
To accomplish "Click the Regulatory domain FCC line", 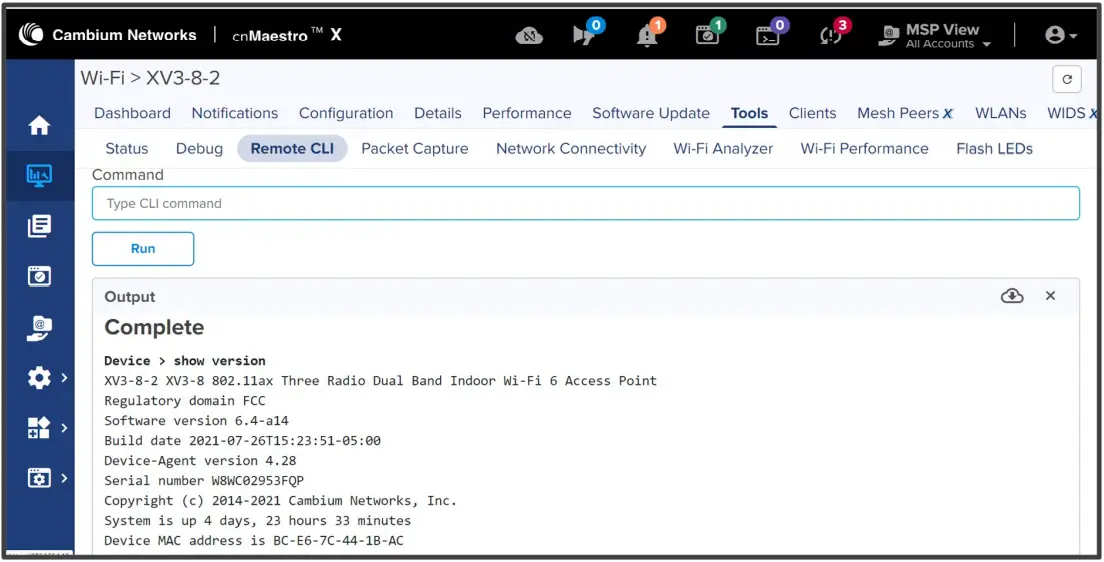I will point(185,401).
